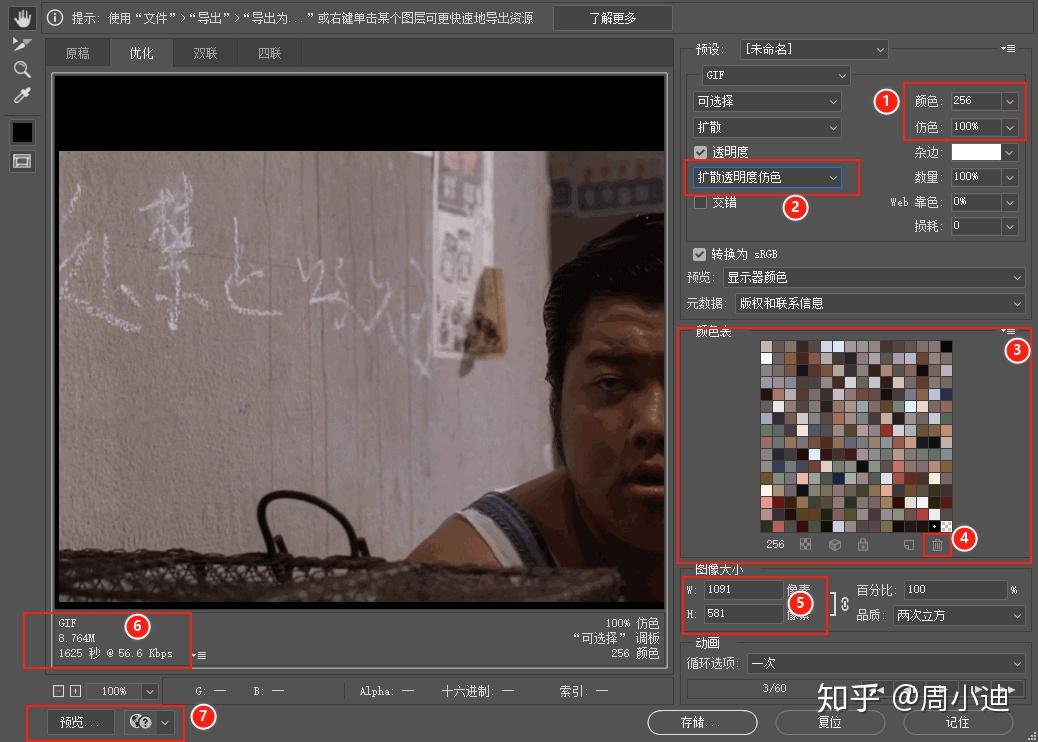Click the 百分比 field showing 100
Screen dimensions: 1038x742
955,590
